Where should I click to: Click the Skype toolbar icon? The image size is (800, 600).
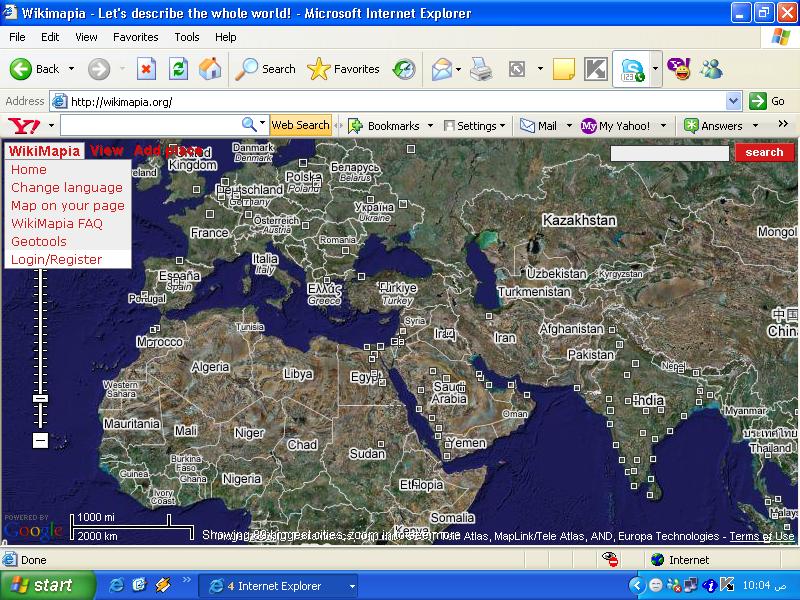(632, 69)
